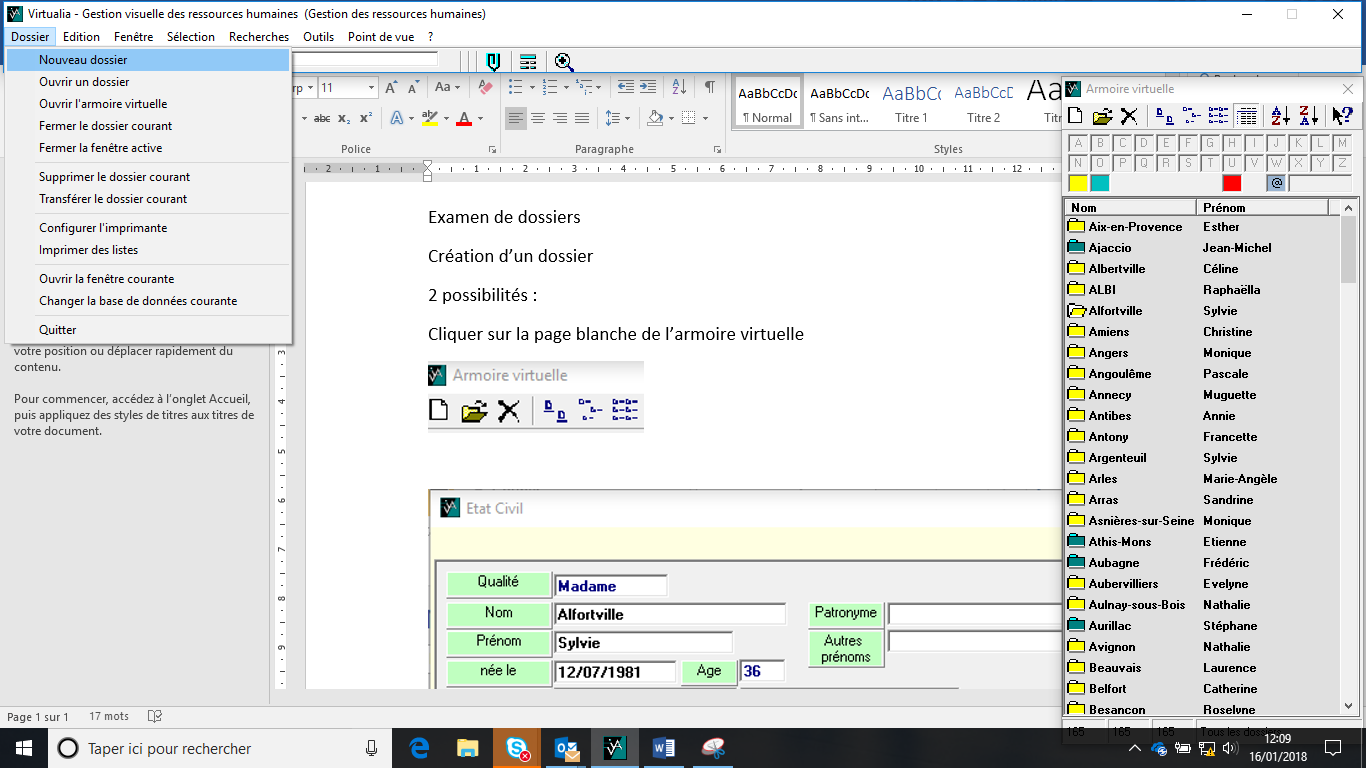The image size is (1366, 768).
Task: Open the bullet list dropdown arrow
Action: pos(531,88)
